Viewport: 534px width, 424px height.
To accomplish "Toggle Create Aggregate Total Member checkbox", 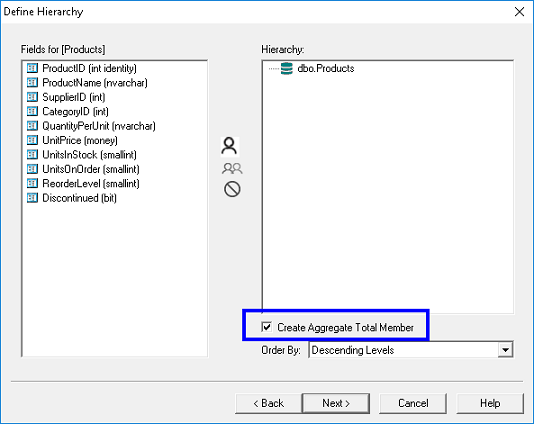I will tap(266, 327).
